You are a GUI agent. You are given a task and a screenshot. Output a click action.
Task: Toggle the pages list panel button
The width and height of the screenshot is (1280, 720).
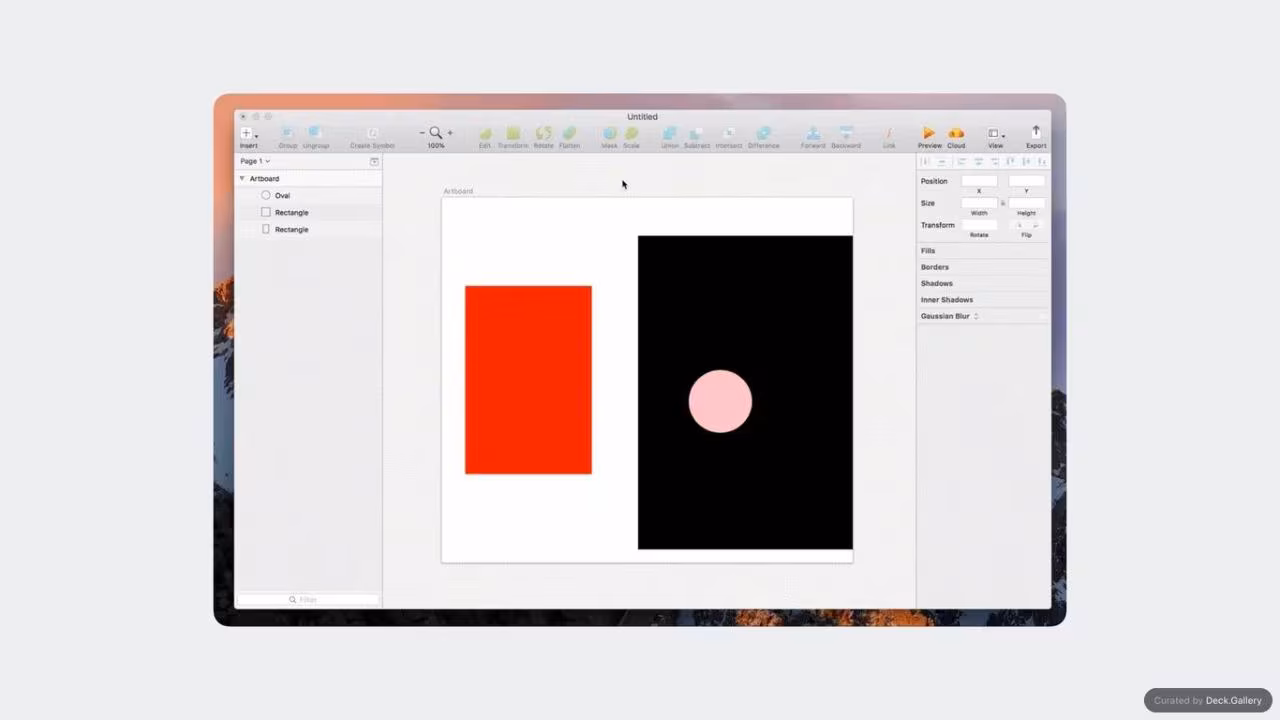374,161
